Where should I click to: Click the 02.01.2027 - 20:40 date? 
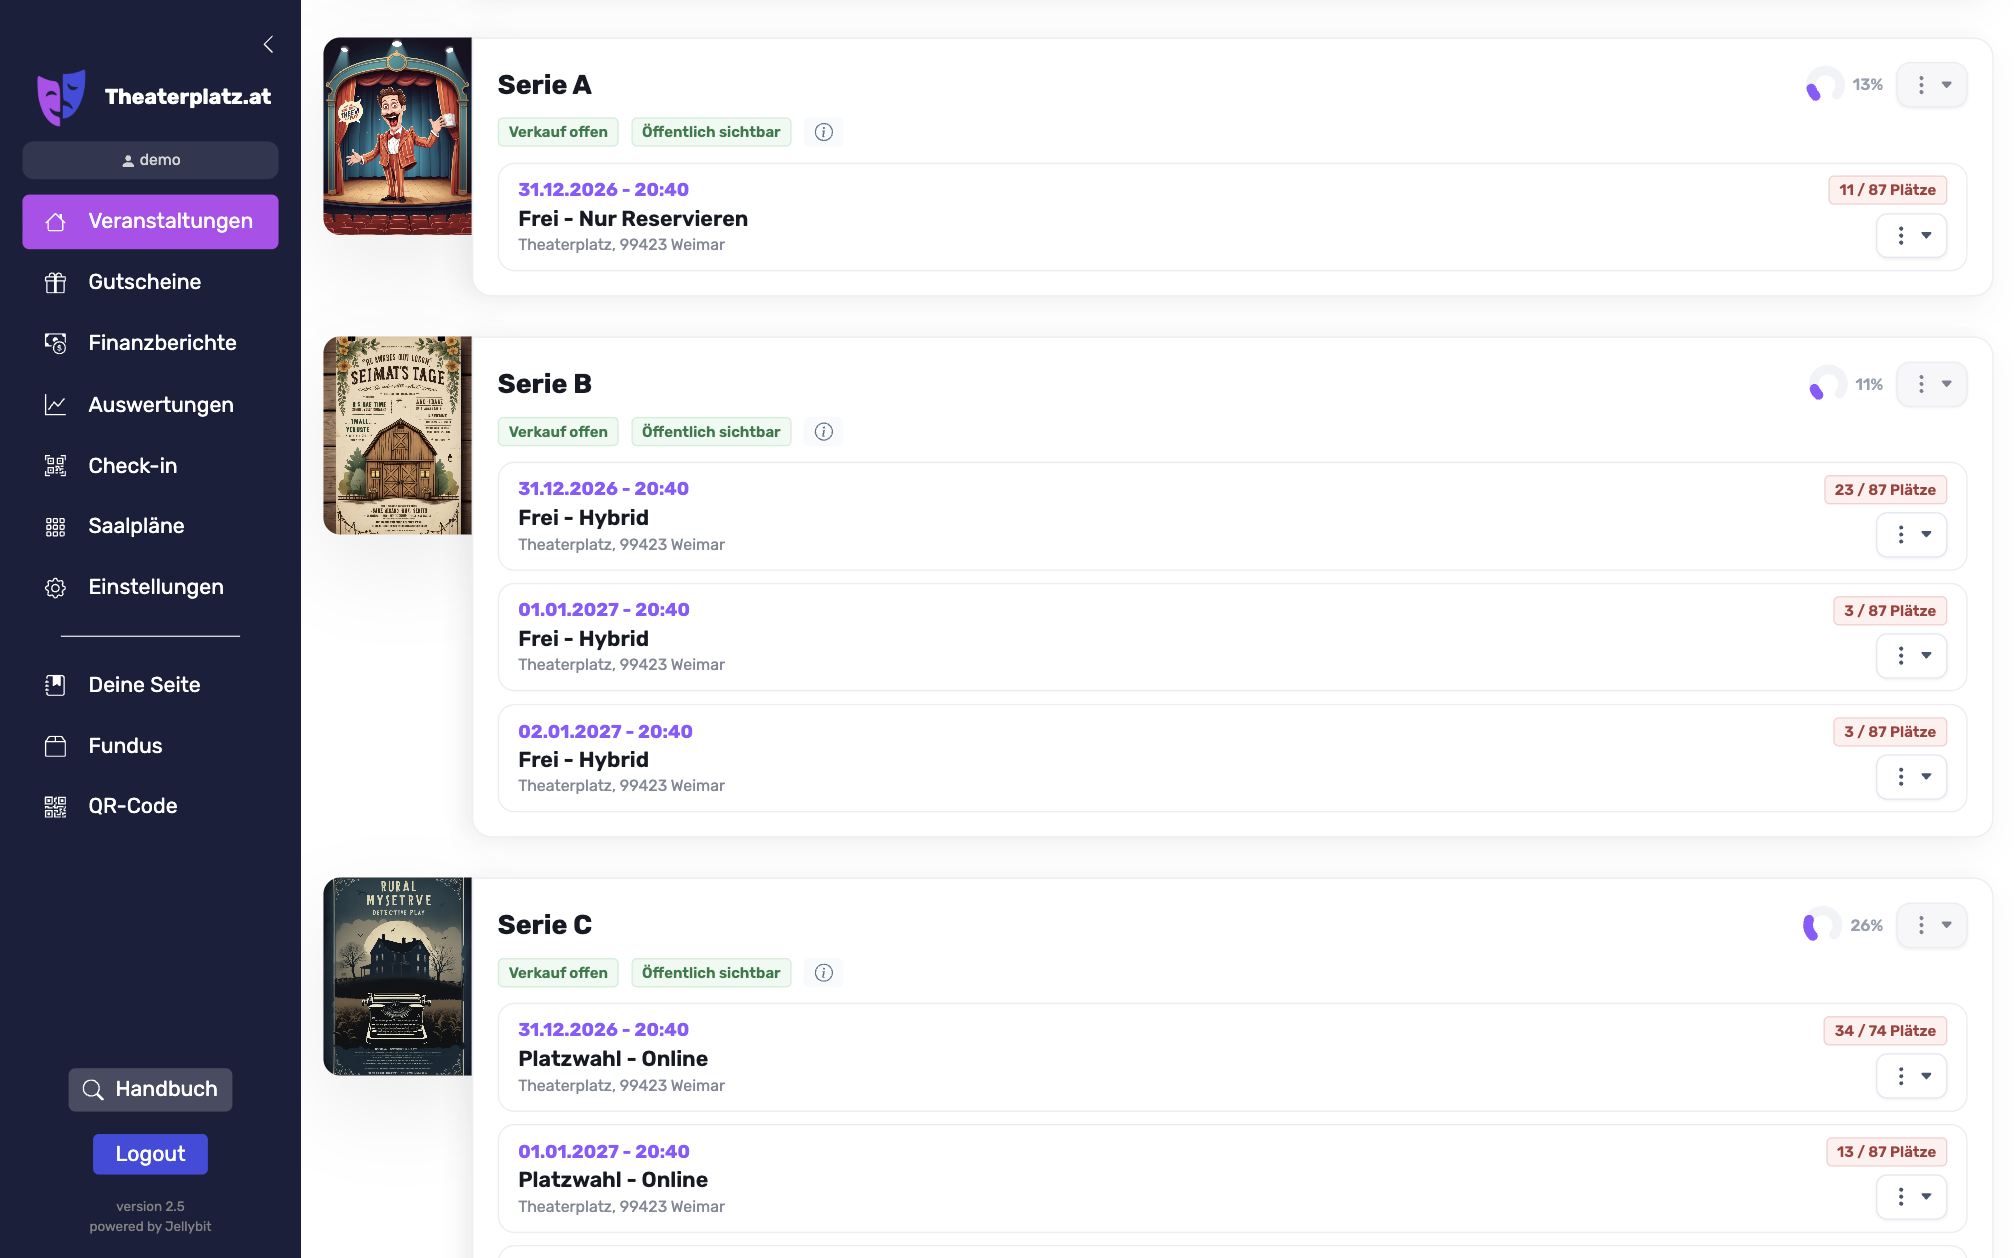[x=605, y=732]
